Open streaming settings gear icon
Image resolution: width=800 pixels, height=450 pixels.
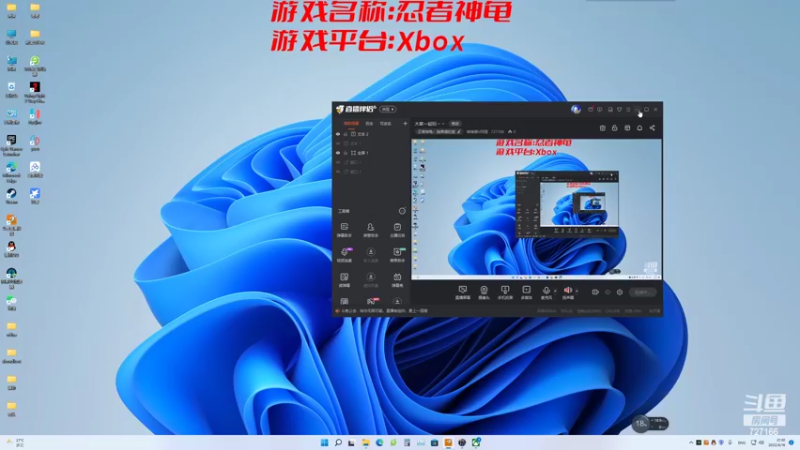[x=619, y=292]
